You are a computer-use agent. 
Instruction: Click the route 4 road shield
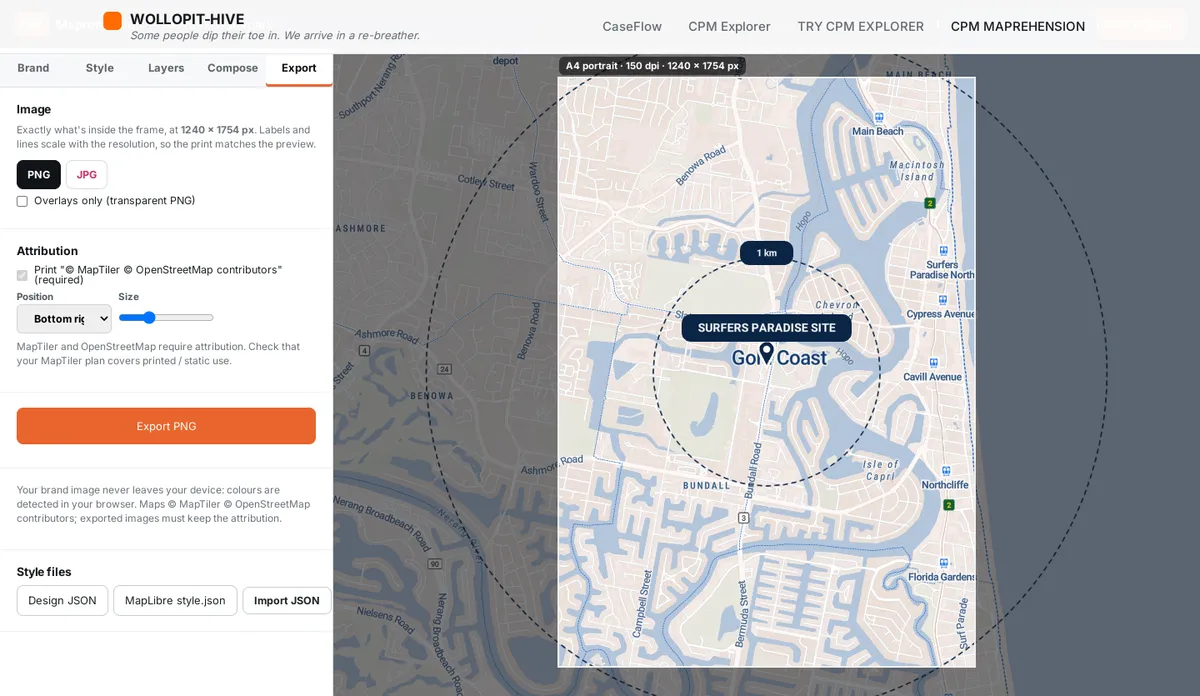tap(364, 351)
